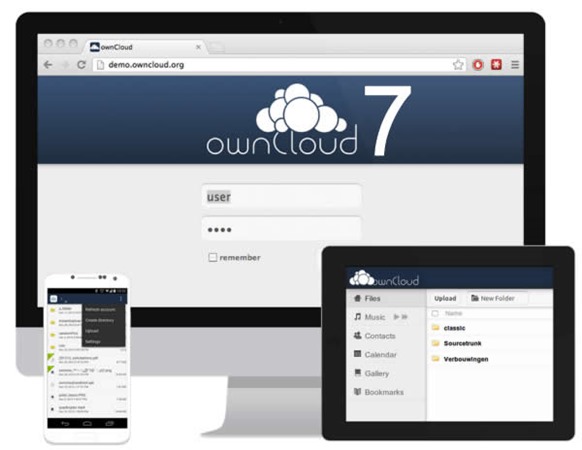Tap the Android home button on phone
This screenshot has width=582, height=450.
coord(87,424)
